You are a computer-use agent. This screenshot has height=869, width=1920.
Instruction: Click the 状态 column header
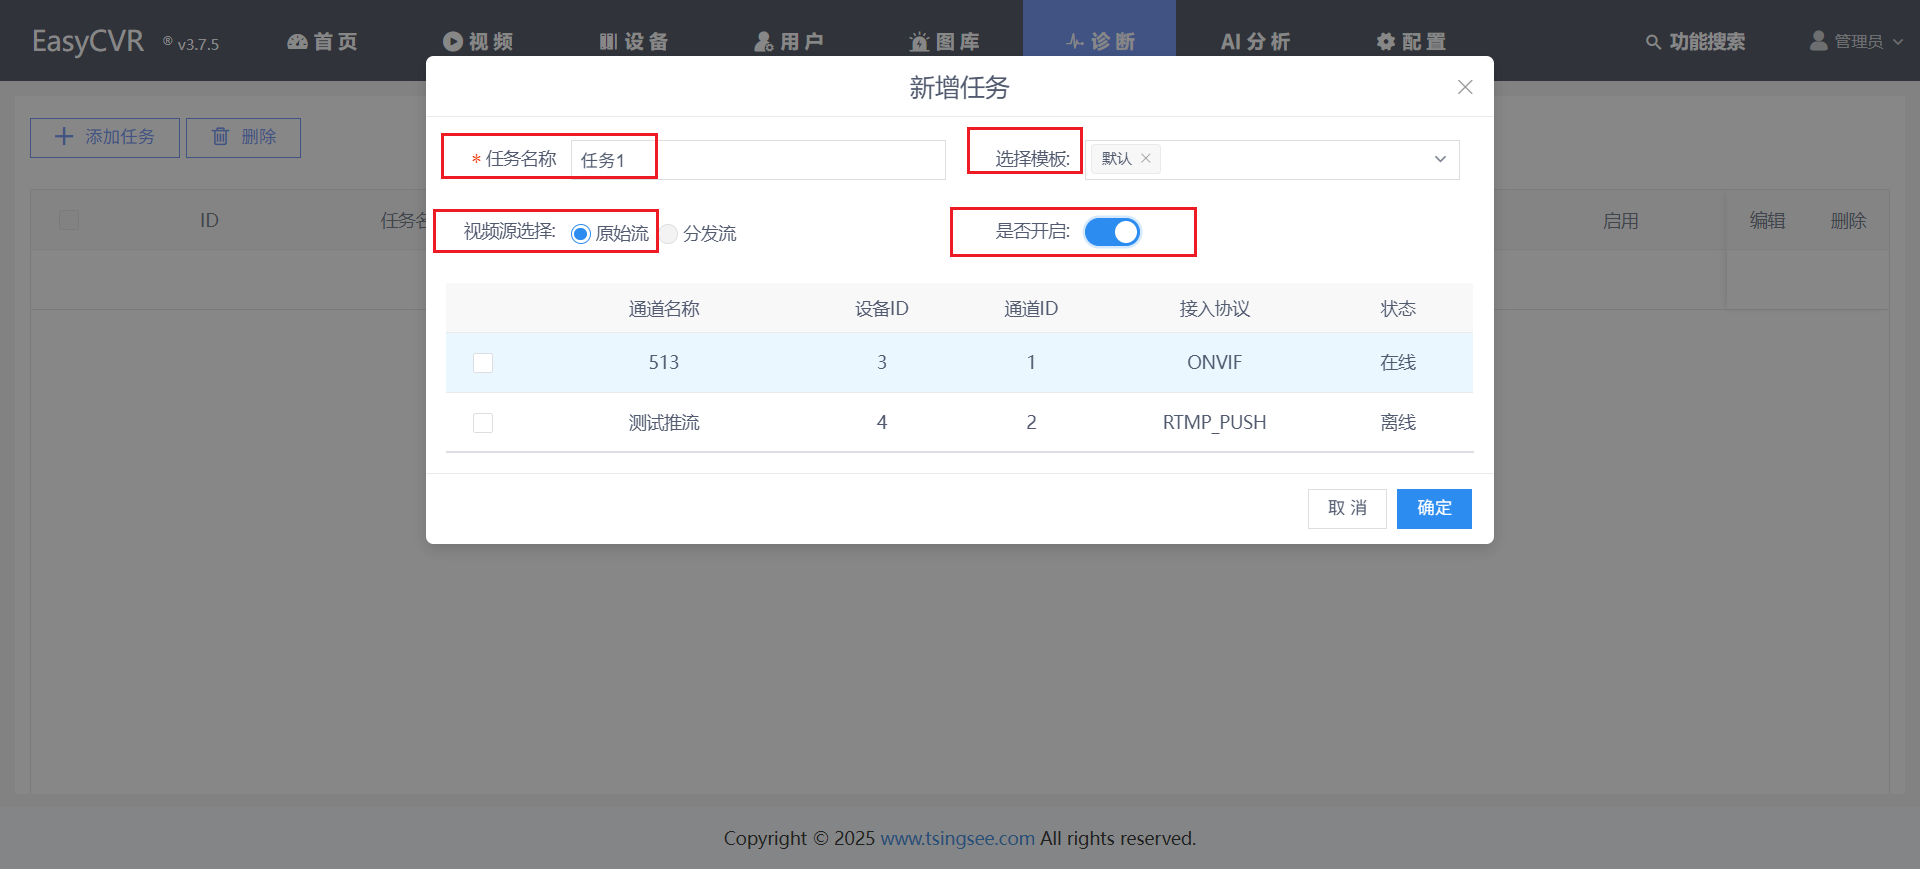click(1398, 309)
